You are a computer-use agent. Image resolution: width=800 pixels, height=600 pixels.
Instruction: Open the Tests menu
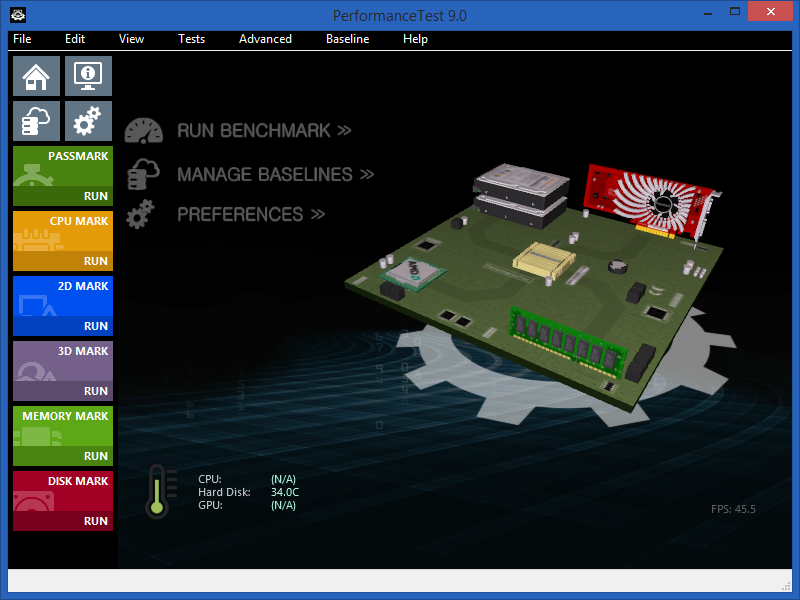click(191, 39)
